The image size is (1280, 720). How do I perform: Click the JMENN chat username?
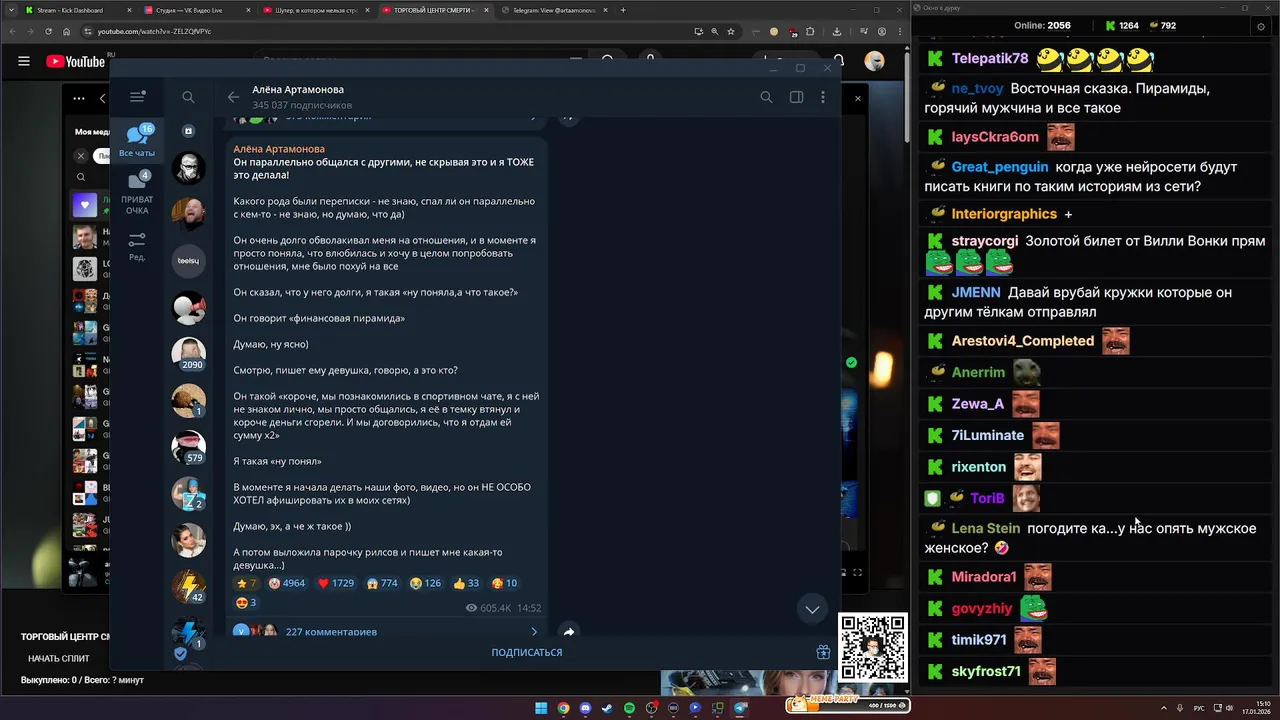tap(976, 293)
